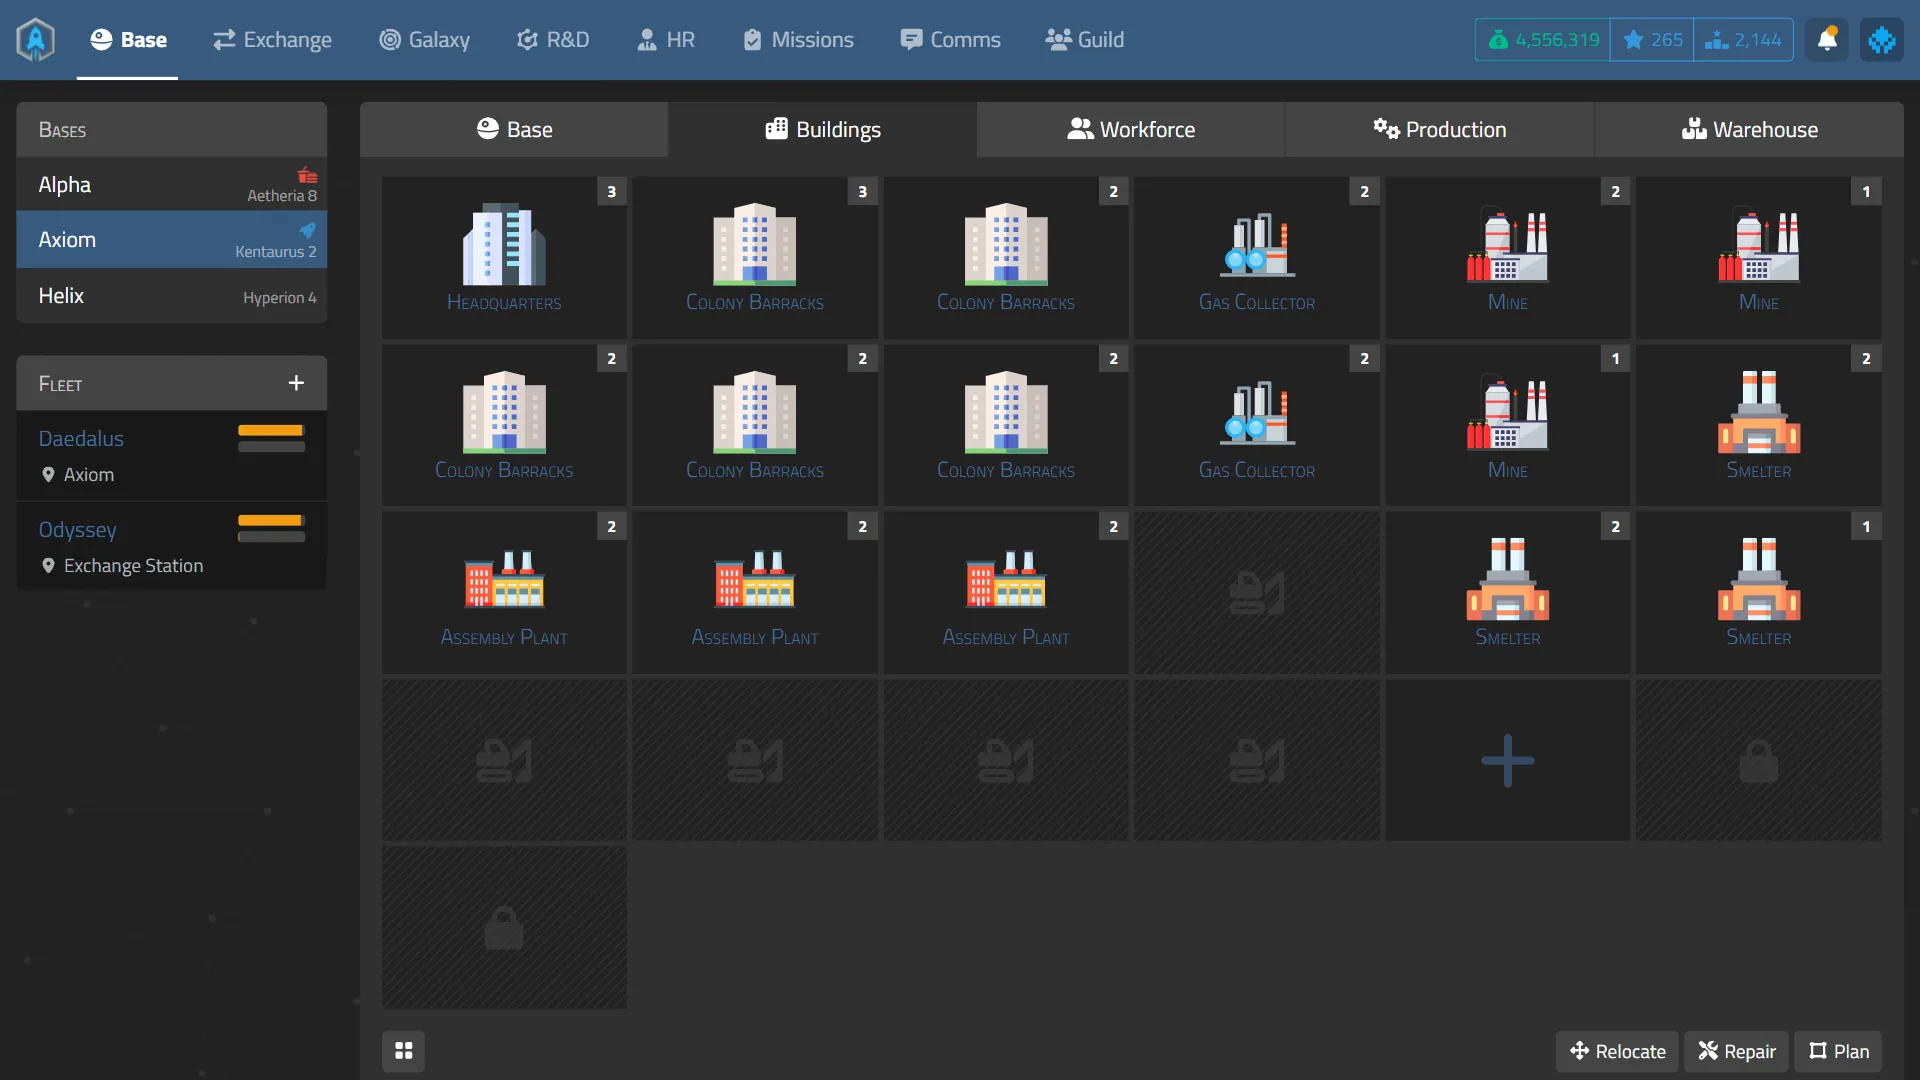
Task: Click the Daedalus orange status bar
Action: pos(271,430)
